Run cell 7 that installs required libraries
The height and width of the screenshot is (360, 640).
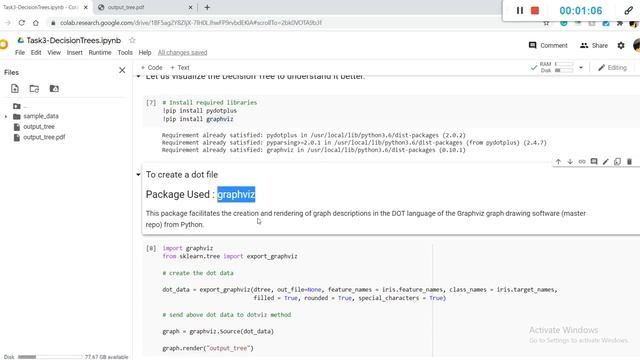[x=151, y=102]
